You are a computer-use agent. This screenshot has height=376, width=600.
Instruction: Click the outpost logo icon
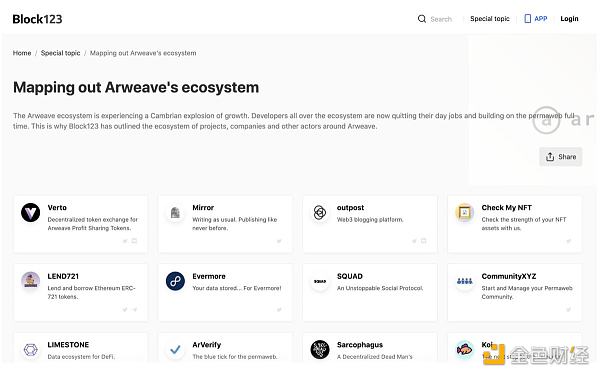[x=320, y=212]
